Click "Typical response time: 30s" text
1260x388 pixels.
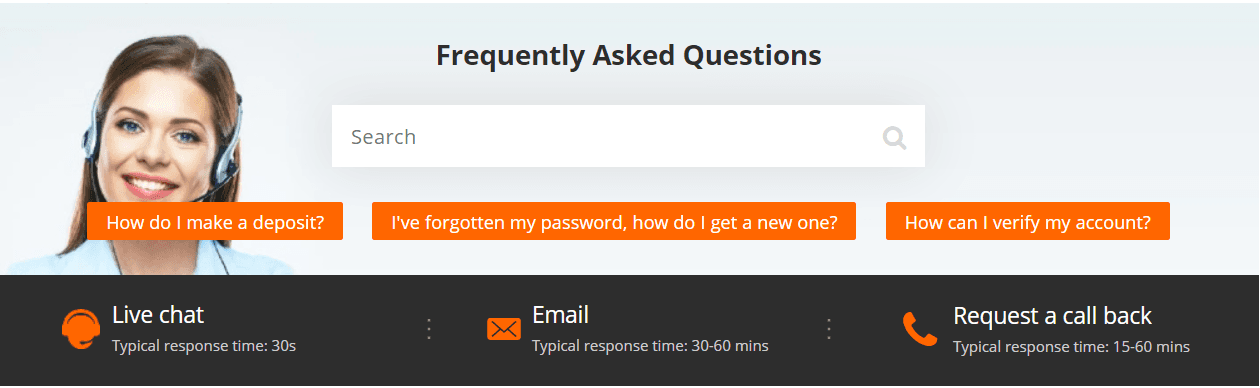(204, 347)
